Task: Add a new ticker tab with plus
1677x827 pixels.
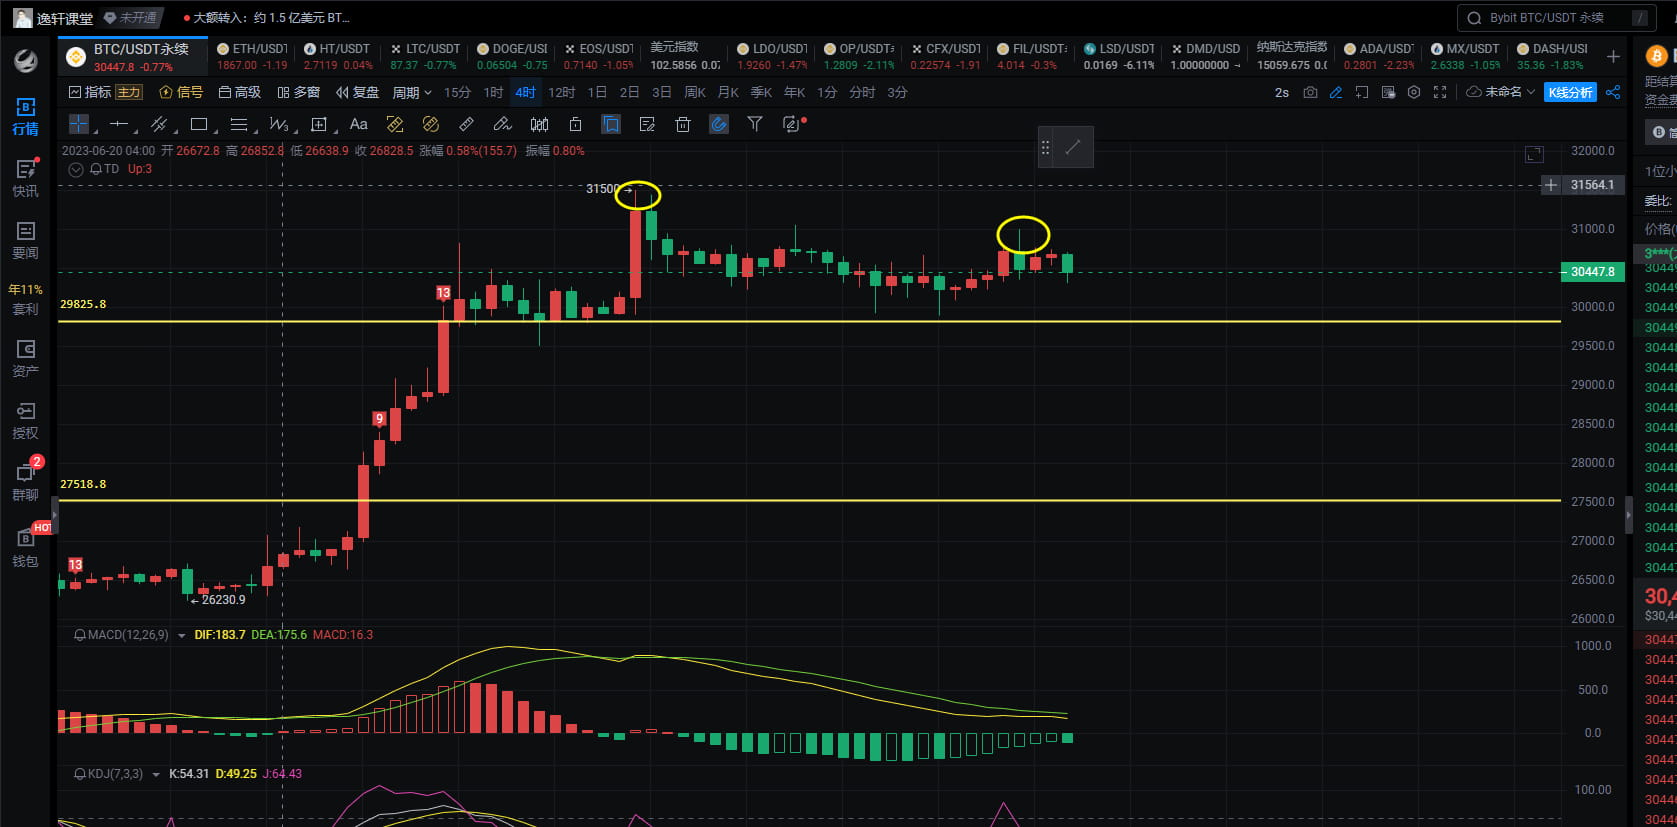Action: click(1613, 56)
